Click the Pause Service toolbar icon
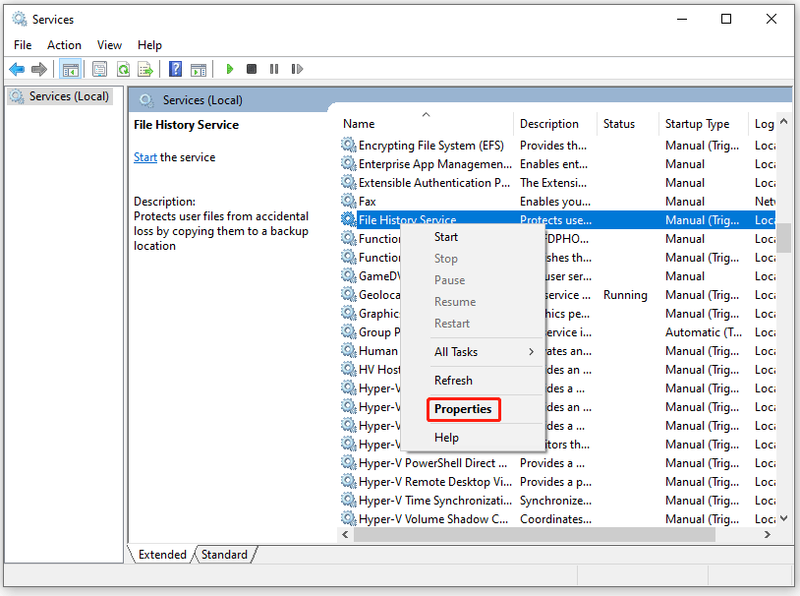800x596 pixels. pyautogui.click(x=274, y=69)
